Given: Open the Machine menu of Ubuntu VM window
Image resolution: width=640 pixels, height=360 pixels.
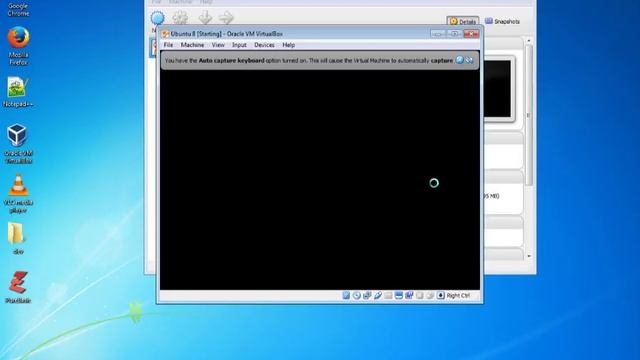Looking at the screenshot, I should point(192,45).
